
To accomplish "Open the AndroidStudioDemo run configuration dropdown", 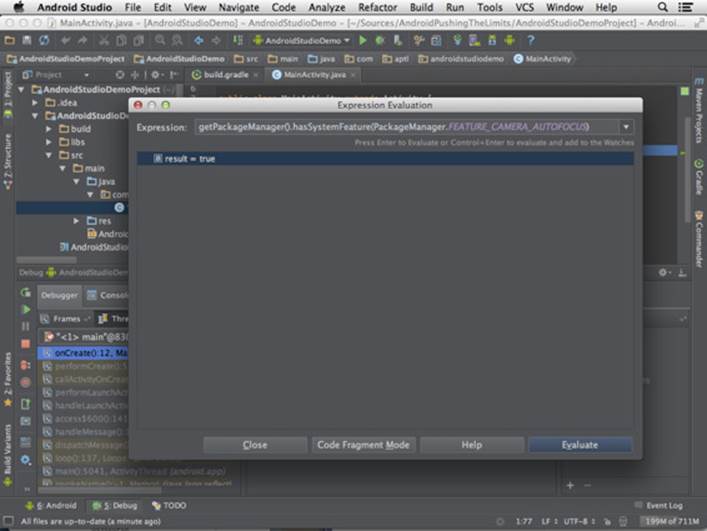I will [302, 41].
